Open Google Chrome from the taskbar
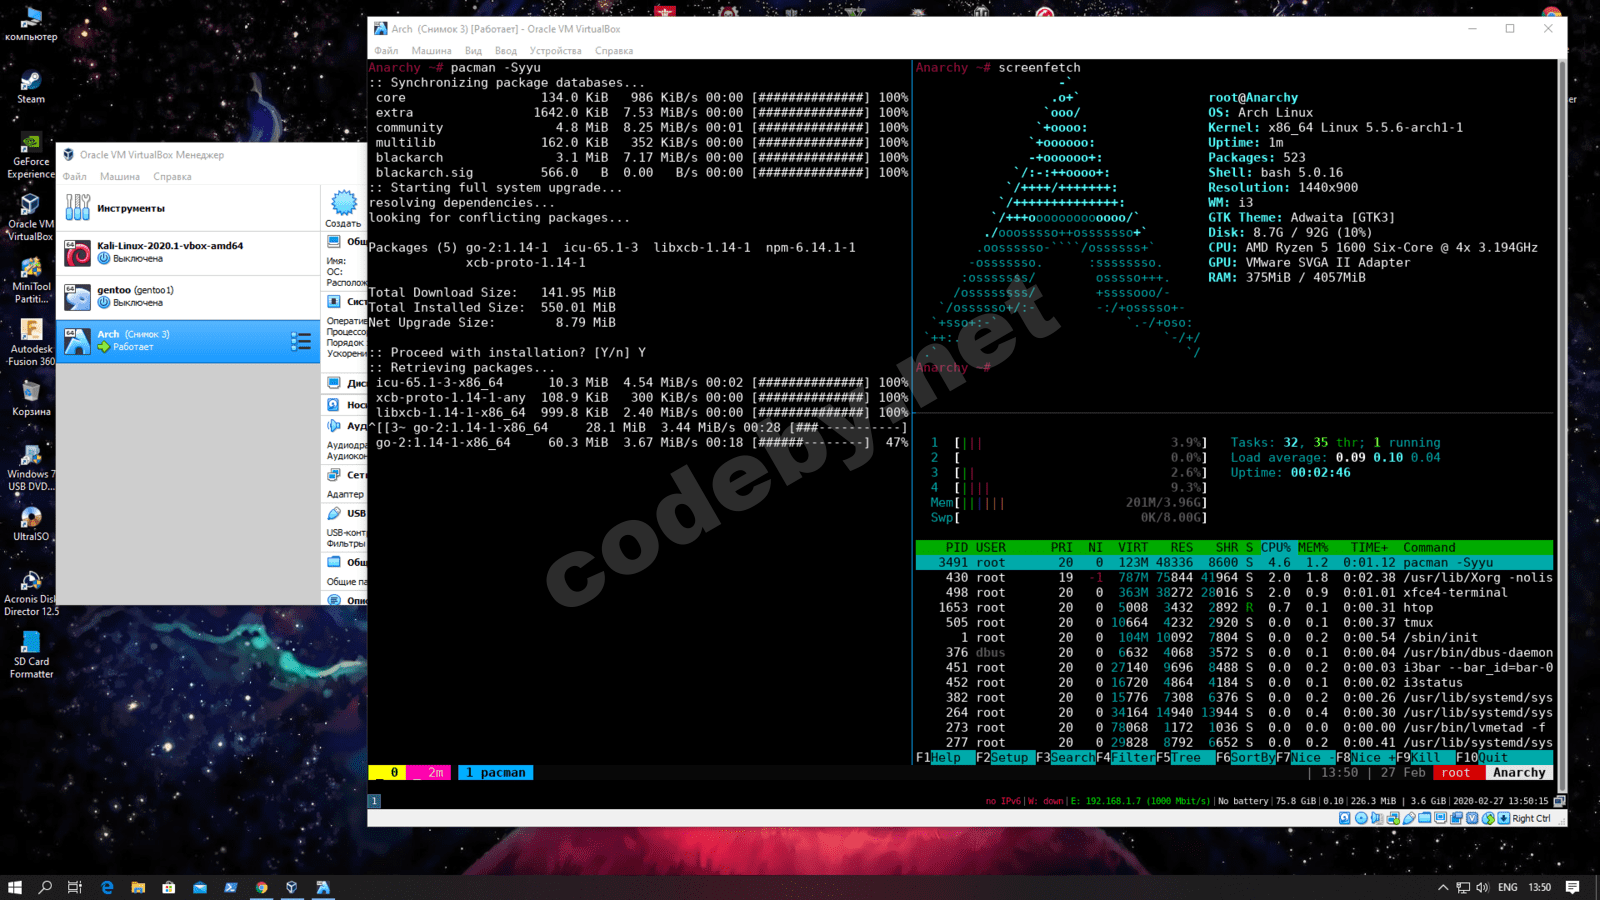This screenshot has width=1600, height=900. coord(261,887)
